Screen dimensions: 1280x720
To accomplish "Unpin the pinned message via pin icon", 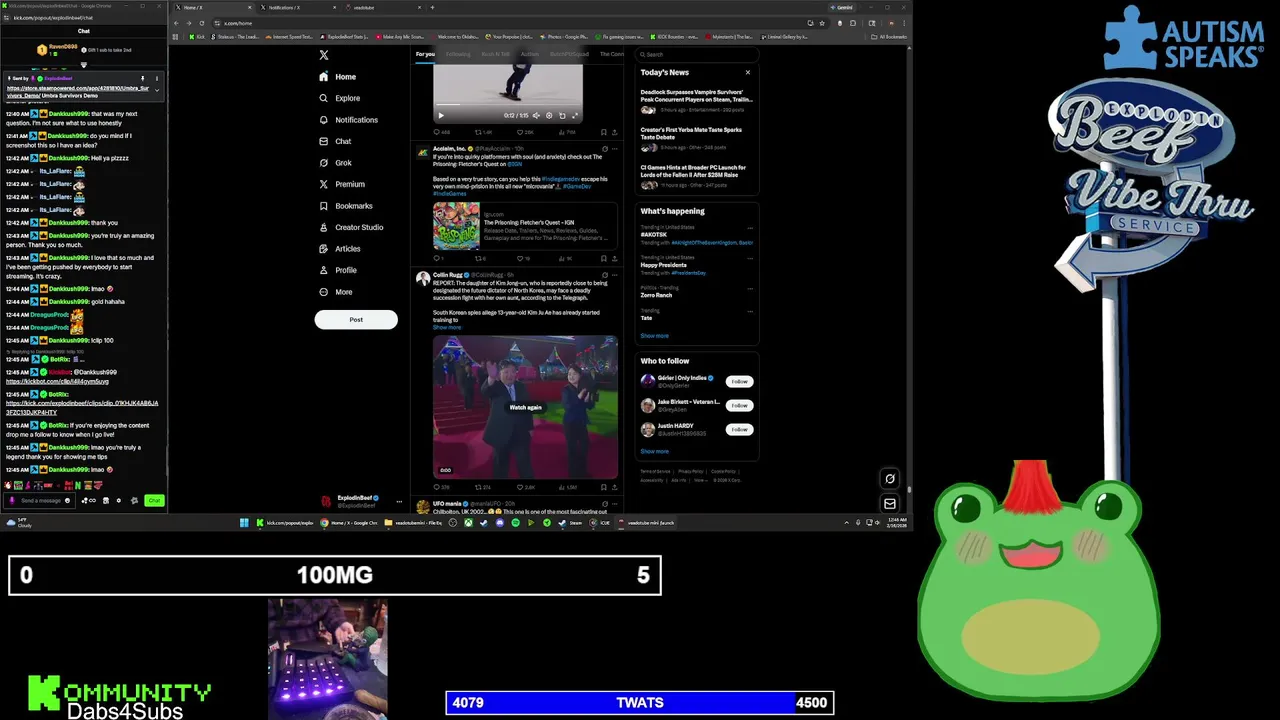I will pos(142,78).
